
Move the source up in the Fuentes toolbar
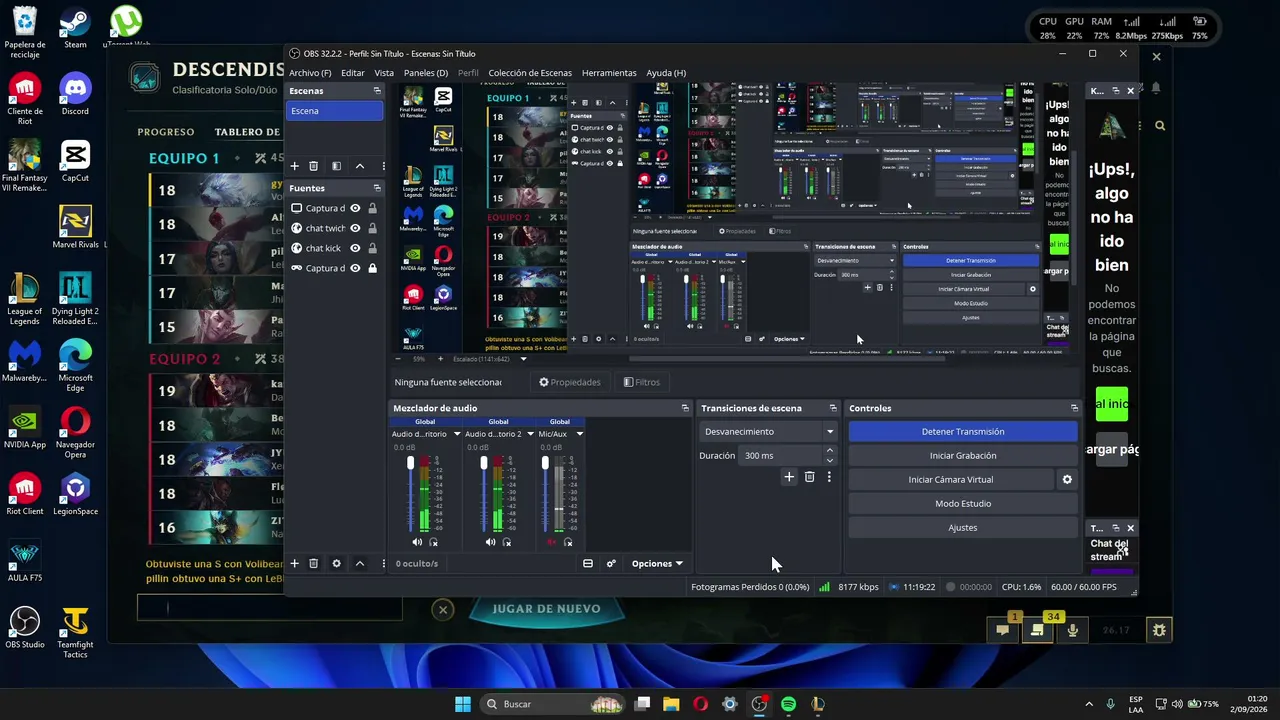359,563
